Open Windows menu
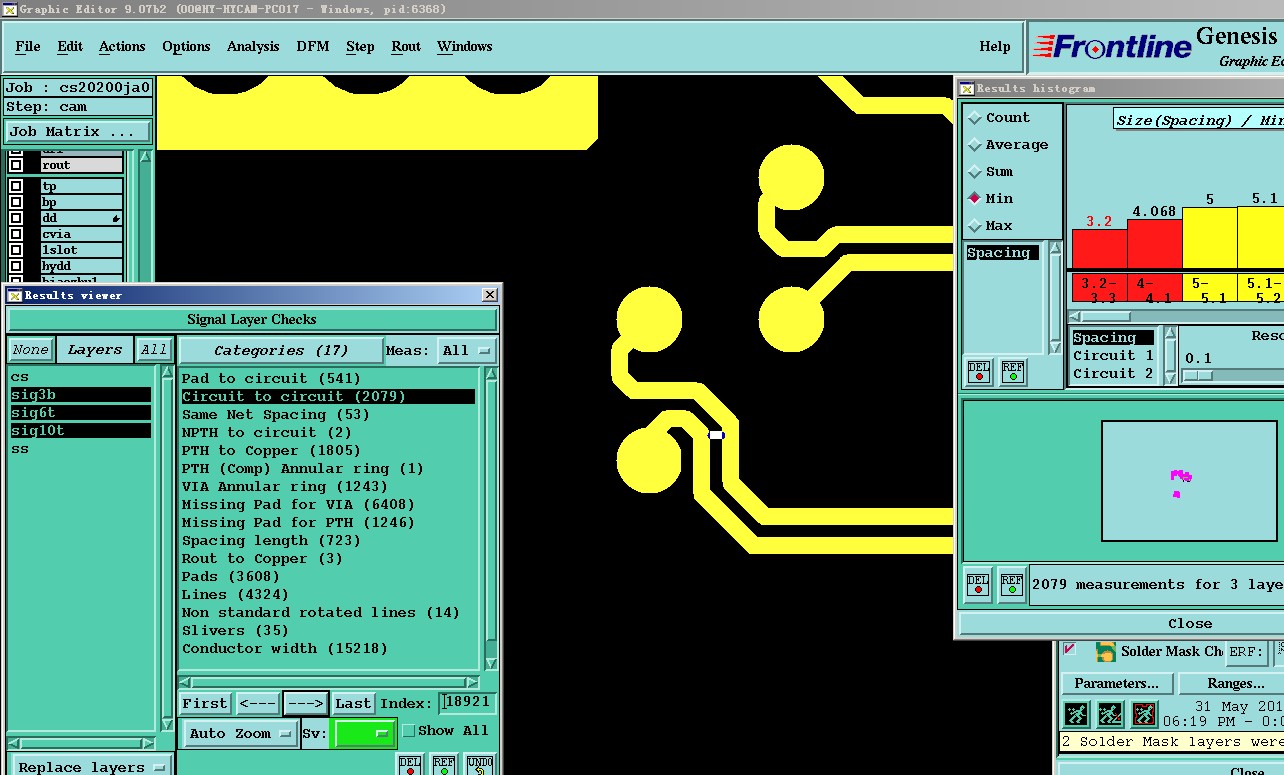This screenshot has width=1284, height=775. click(x=465, y=46)
